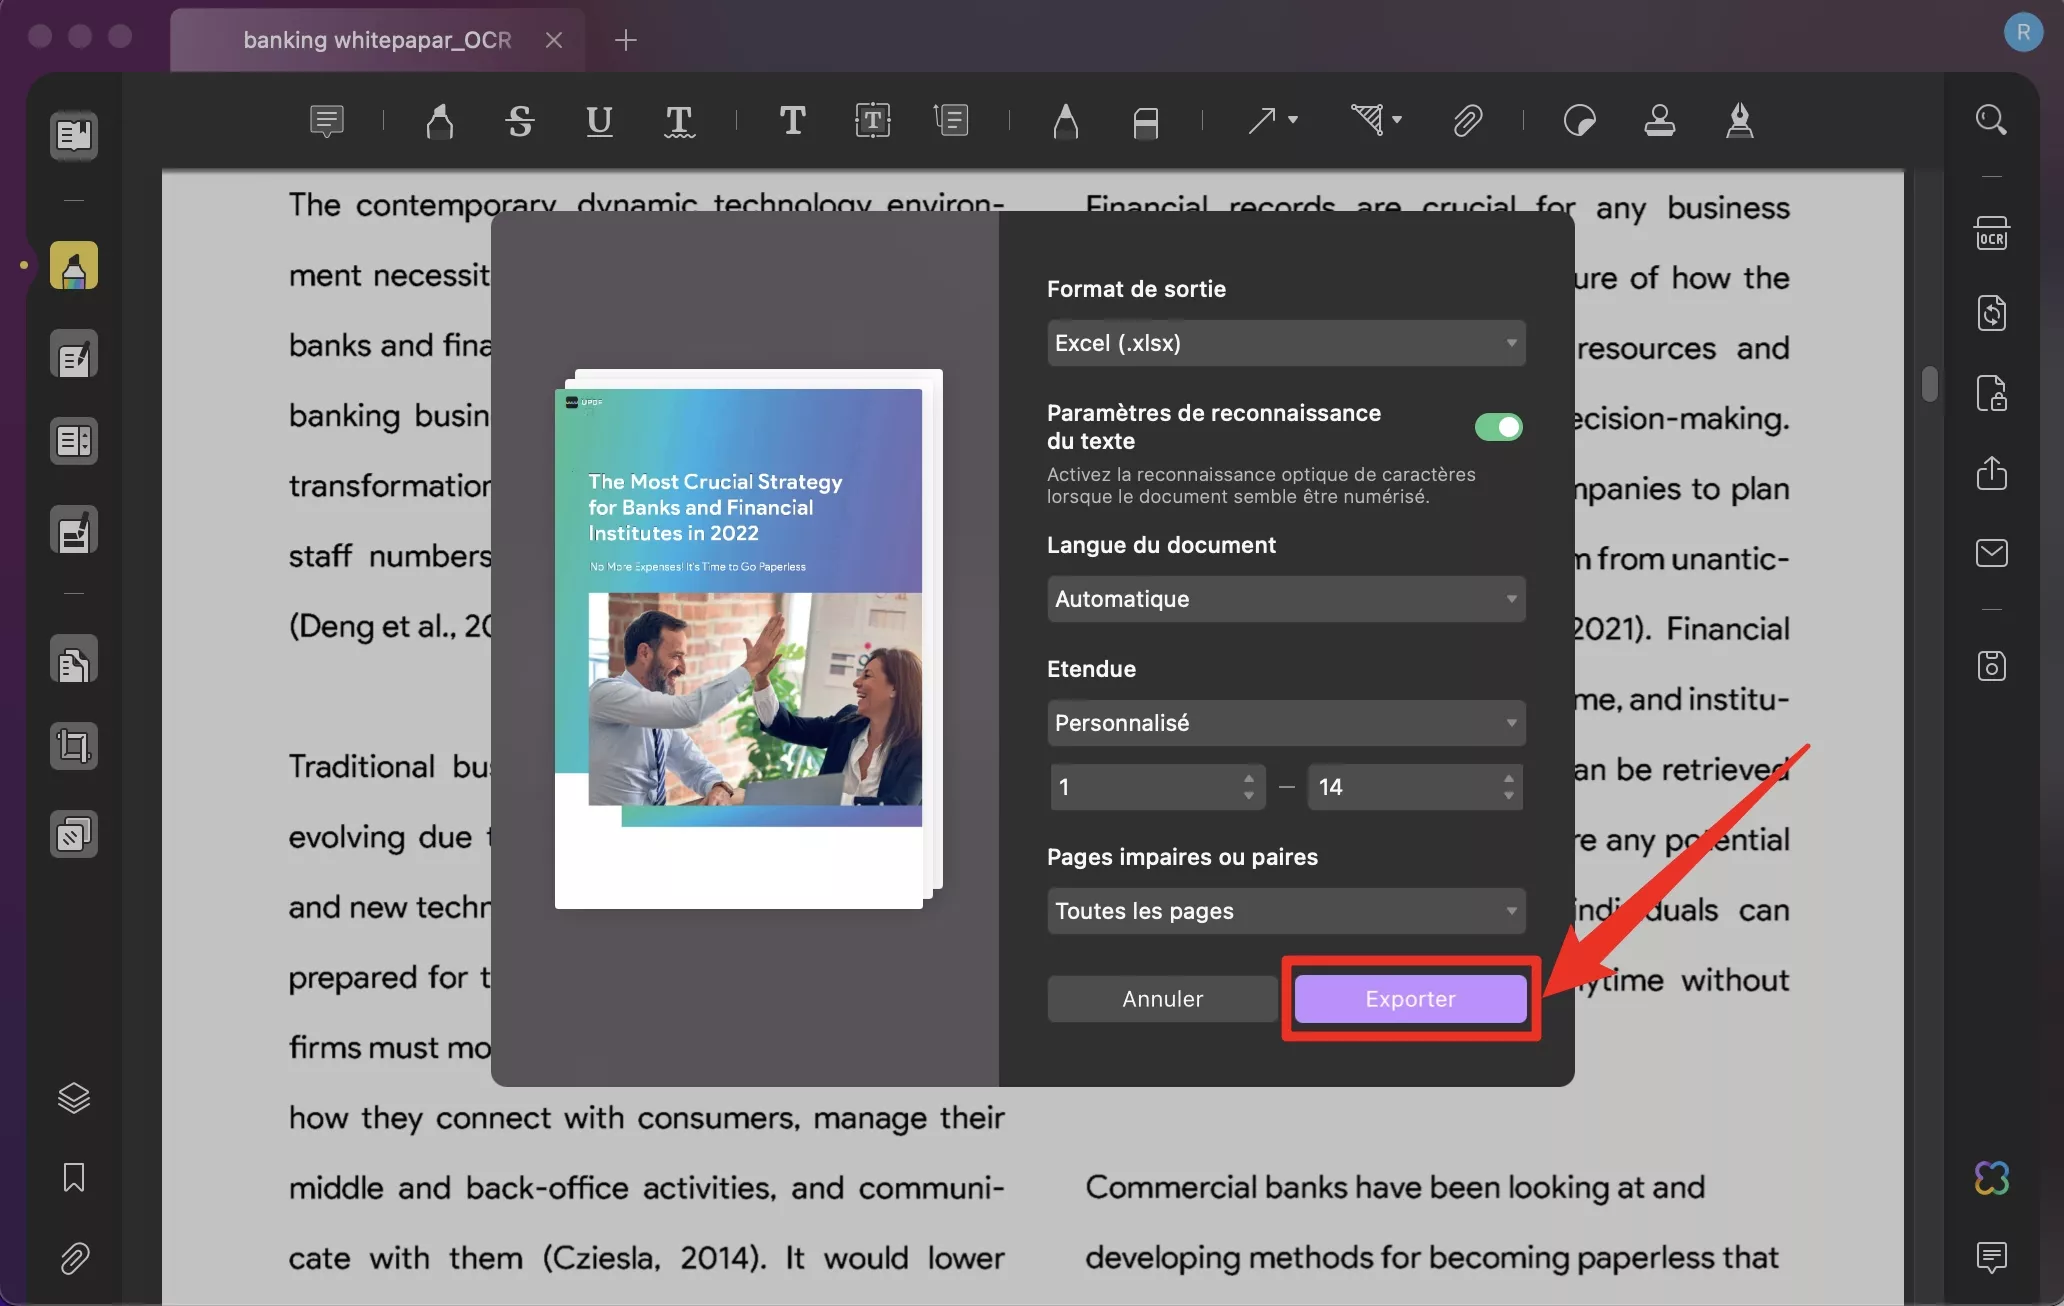Screen dimensions: 2064x1306
Task: Open the sticker tool
Action: [1579, 121]
